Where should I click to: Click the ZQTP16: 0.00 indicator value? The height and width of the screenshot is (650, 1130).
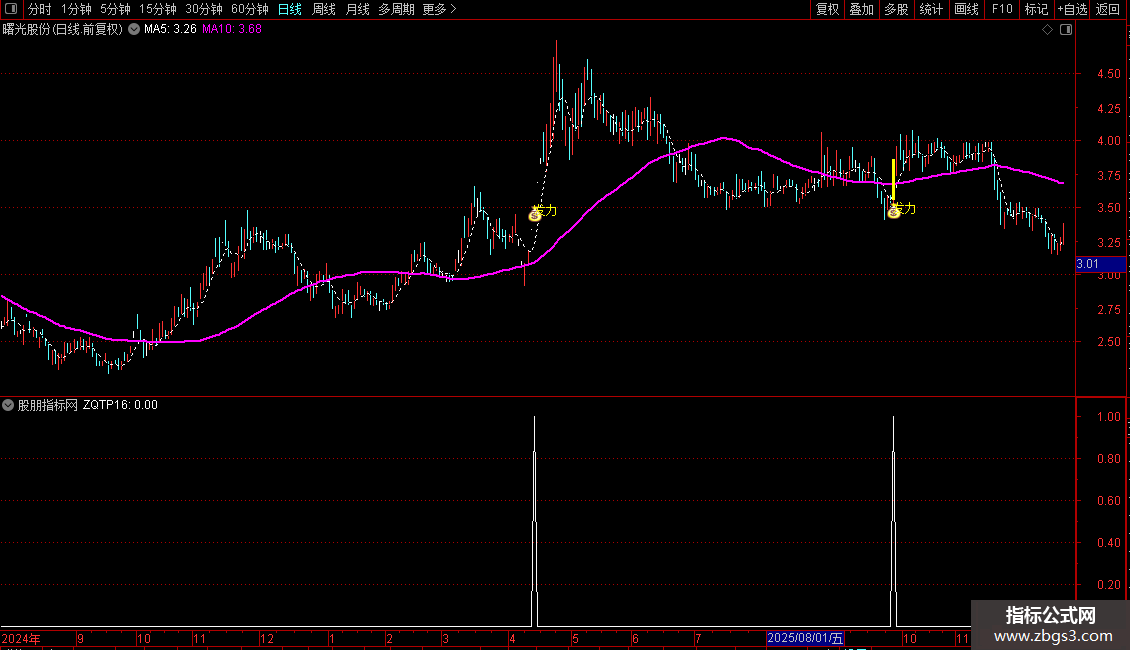point(120,405)
